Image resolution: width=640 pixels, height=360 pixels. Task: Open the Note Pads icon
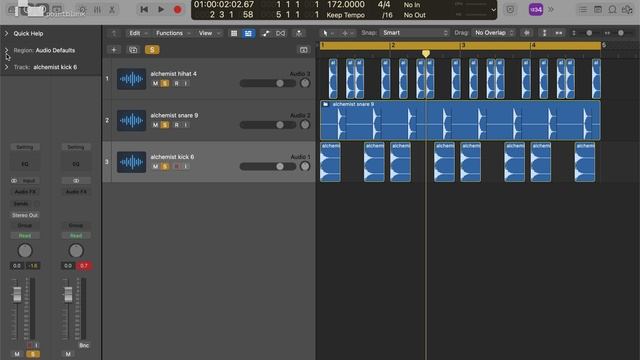pyautogui.click(x=598, y=9)
